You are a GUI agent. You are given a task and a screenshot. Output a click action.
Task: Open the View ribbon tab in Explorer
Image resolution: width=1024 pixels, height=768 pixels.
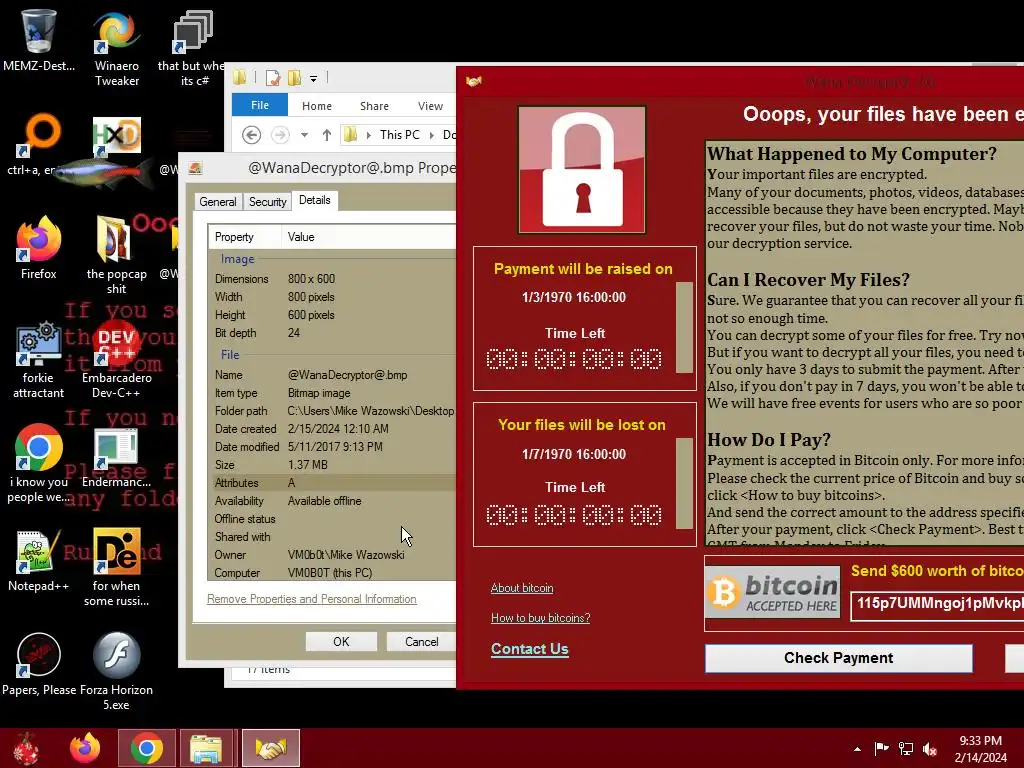tap(430, 106)
